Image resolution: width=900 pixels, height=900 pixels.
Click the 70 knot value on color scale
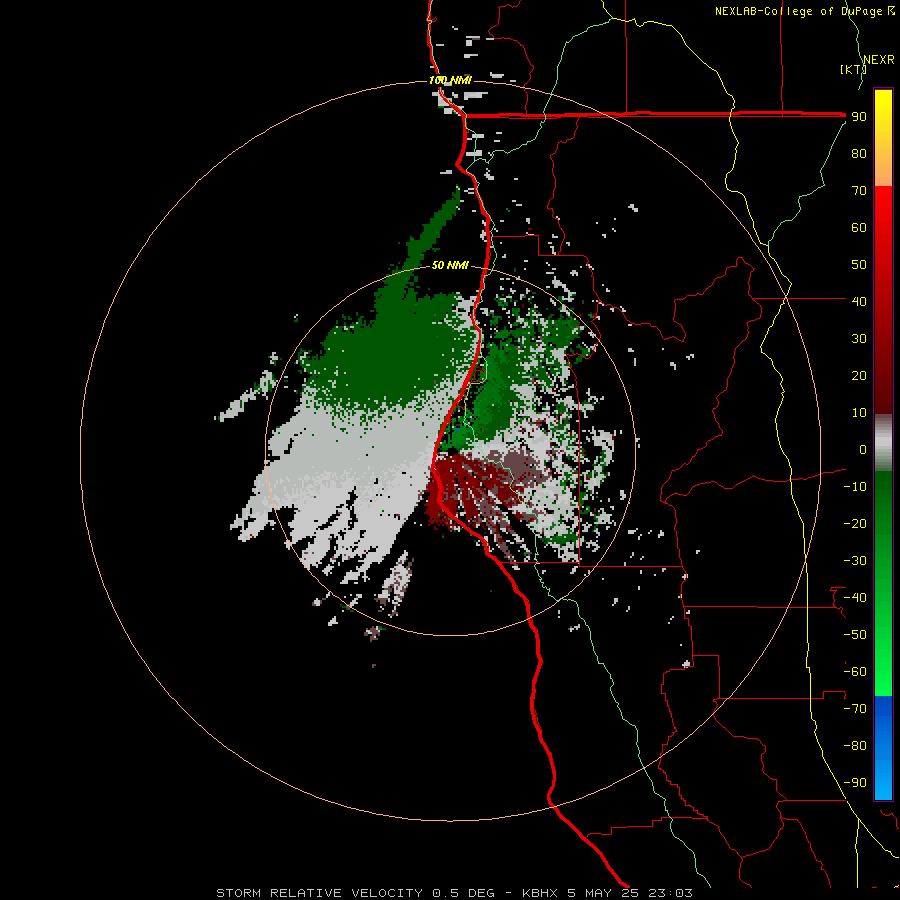(859, 191)
